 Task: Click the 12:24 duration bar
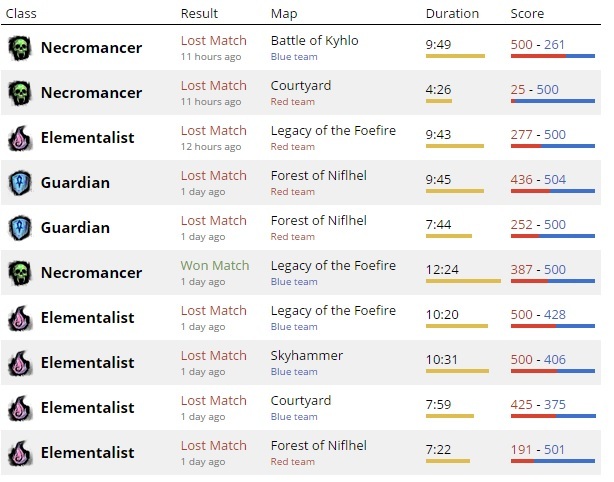point(463,281)
